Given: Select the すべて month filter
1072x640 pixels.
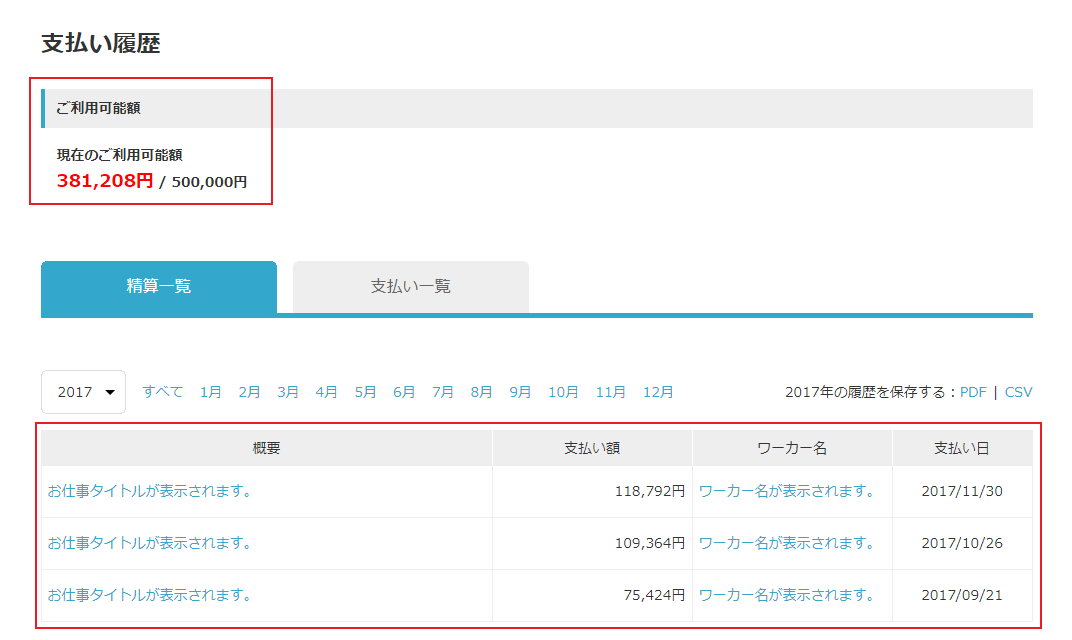Looking at the screenshot, I should [x=163, y=392].
